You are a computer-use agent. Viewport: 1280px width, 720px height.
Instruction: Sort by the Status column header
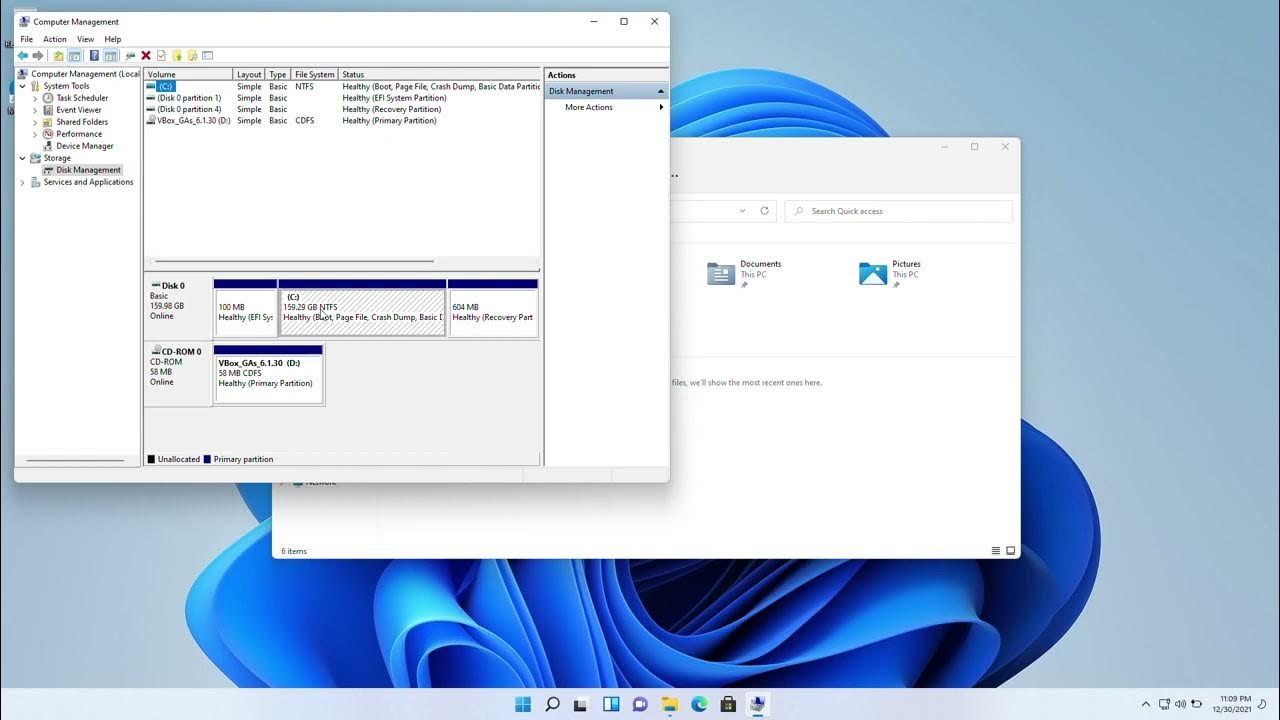tap(440, 74)
